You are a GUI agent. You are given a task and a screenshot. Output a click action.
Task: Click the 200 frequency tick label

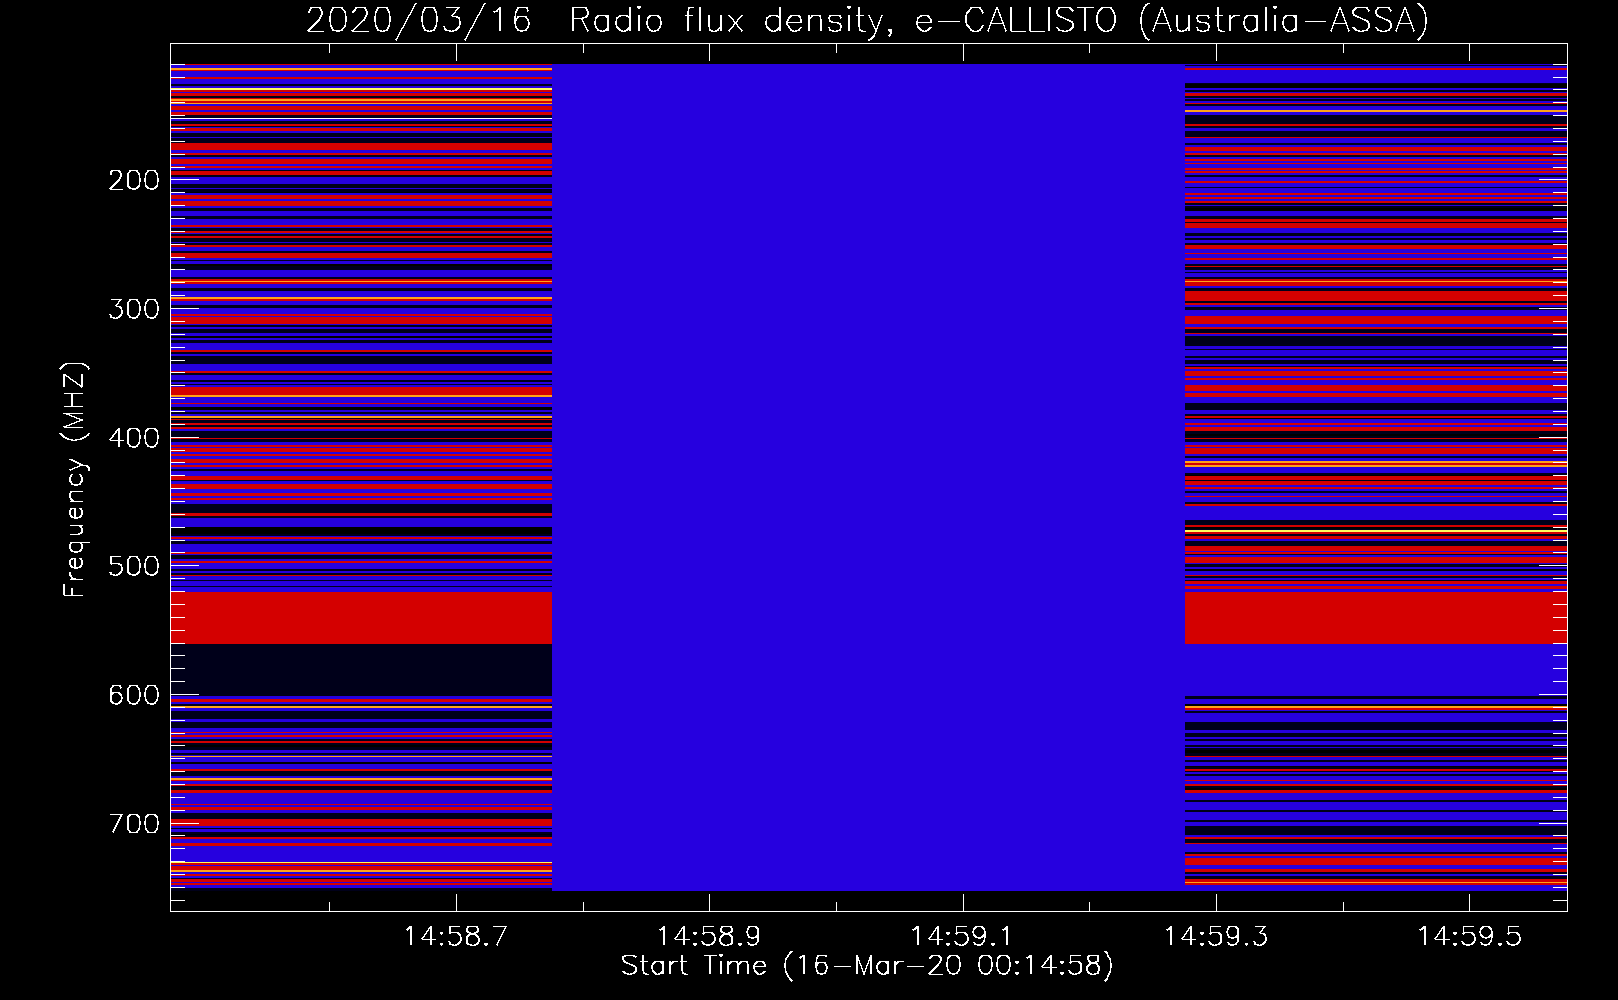pos(134,180)
